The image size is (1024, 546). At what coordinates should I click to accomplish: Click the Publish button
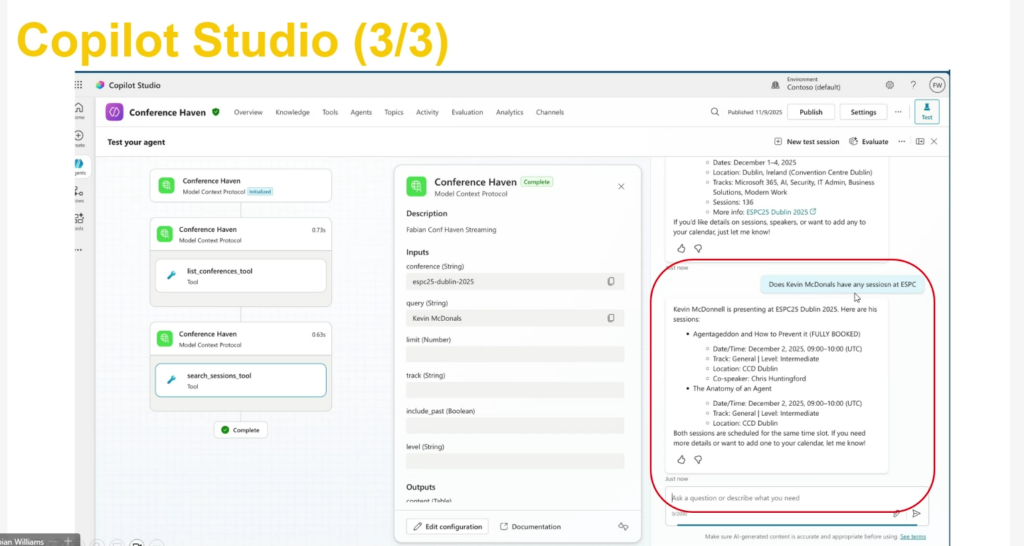point(810,112)
